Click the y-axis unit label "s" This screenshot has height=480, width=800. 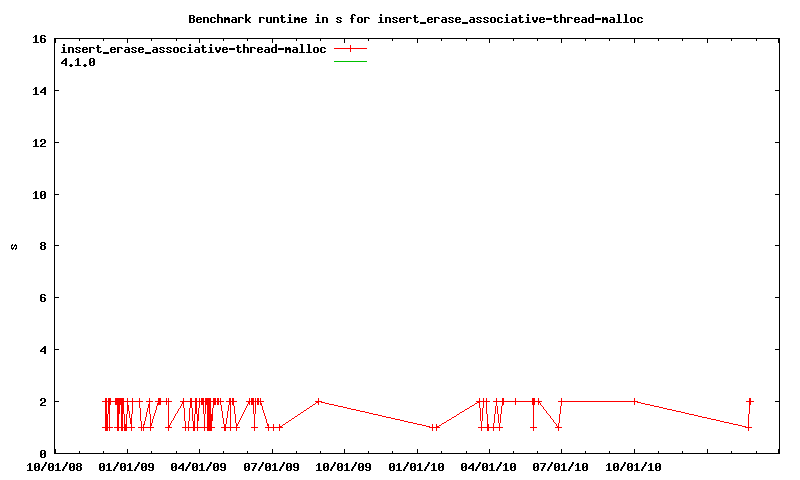pyautogui.click(x=15, y=246)
